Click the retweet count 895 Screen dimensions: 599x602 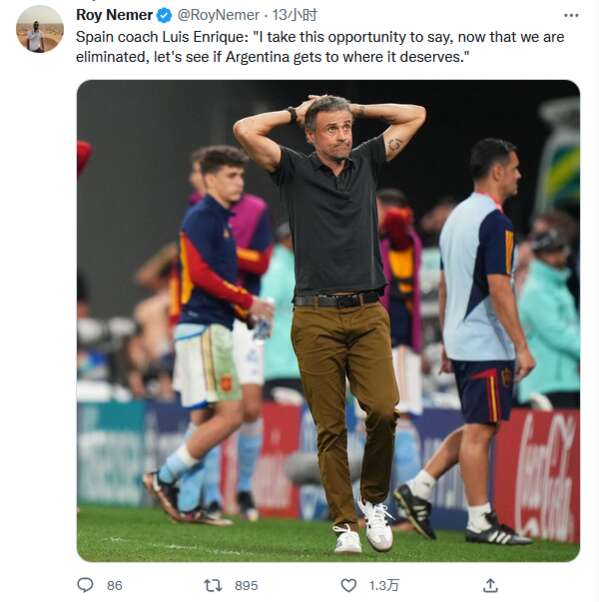(x=246, y=585)
